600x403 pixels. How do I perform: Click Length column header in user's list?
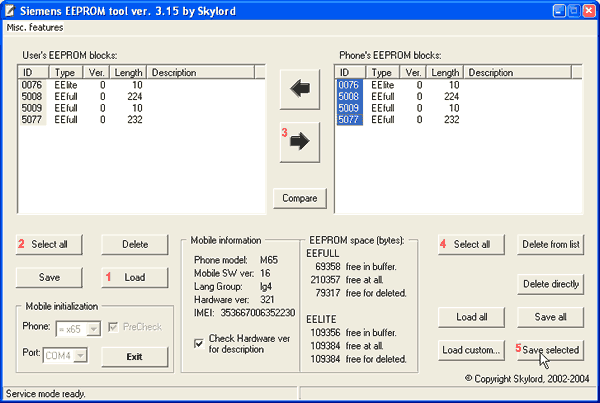coord(129,72)
